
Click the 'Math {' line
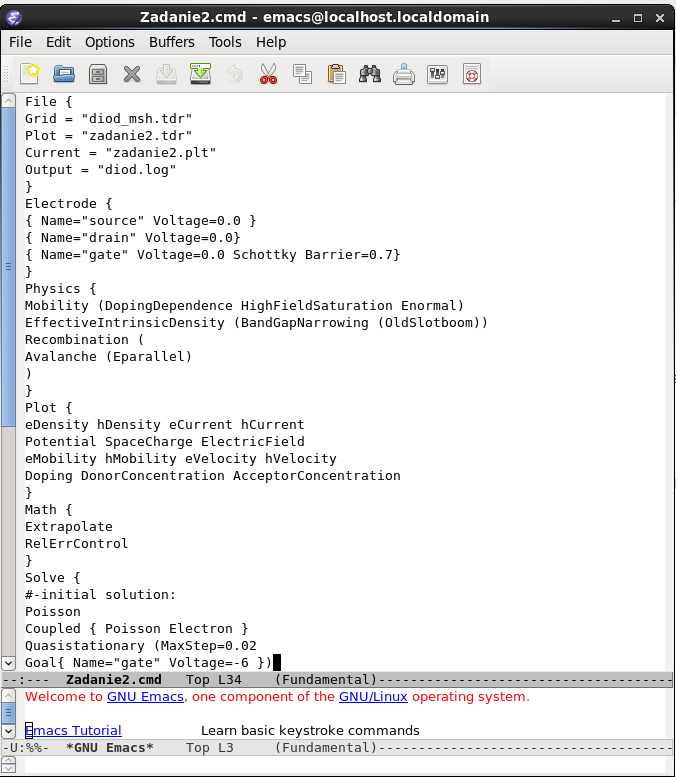[49, 509]
